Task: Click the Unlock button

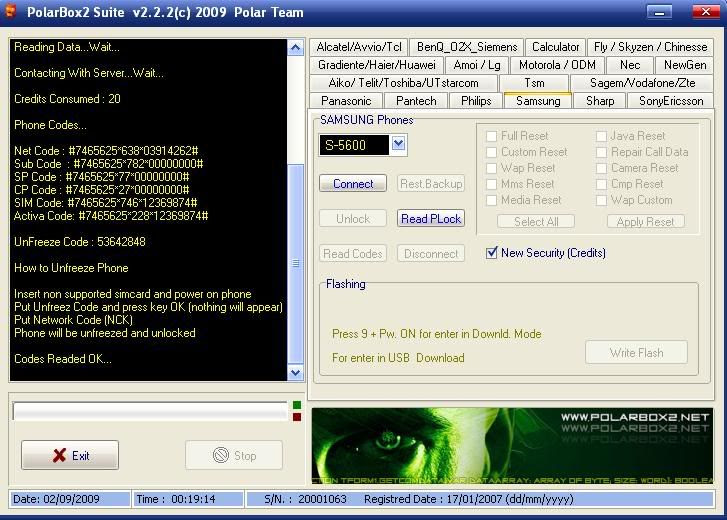Action: coord(353,218)
